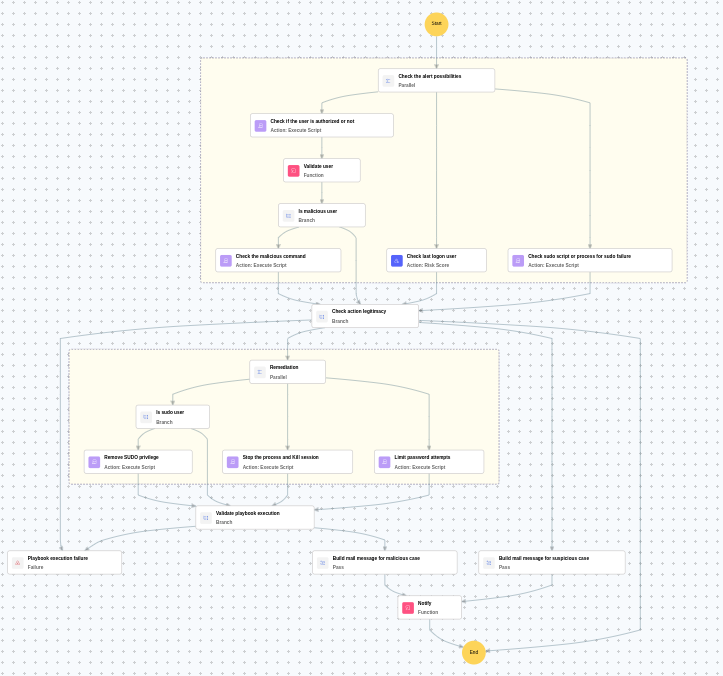This screenshot has height=676, width=723.
Task: Click 'Pass' subtitle under suspicious case message
Action: 504,567
